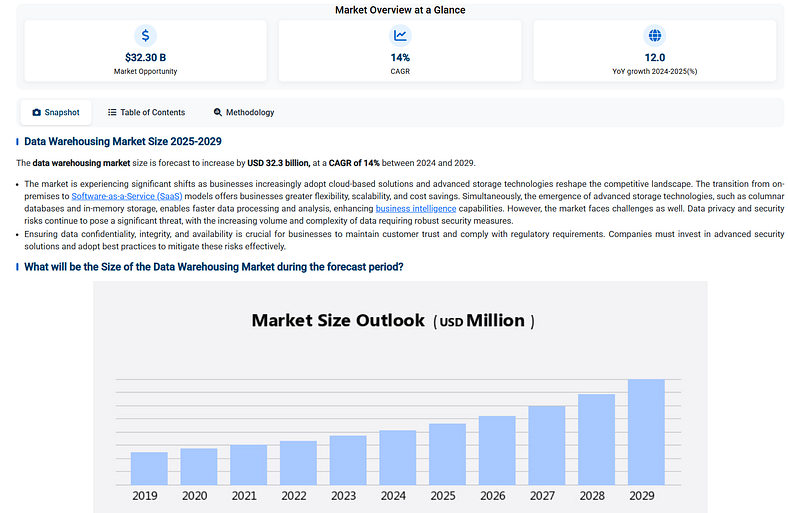
Task: Click the 12.0 YoY growth value
Action: pos(655,58)
